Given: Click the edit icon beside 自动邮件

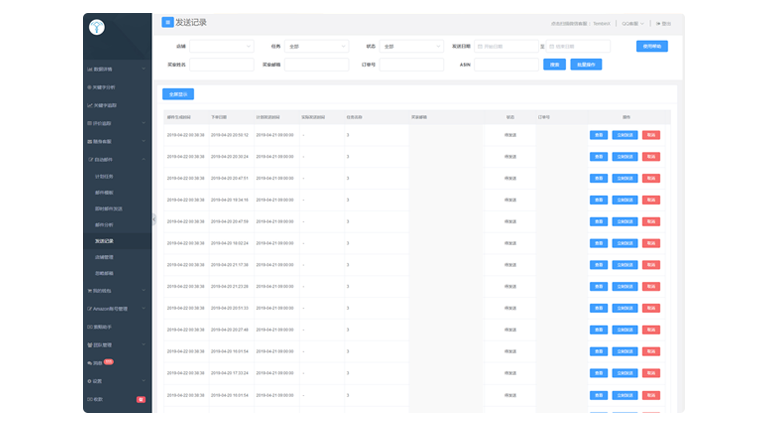Looking at the screenshot, I should pos(91,159).
